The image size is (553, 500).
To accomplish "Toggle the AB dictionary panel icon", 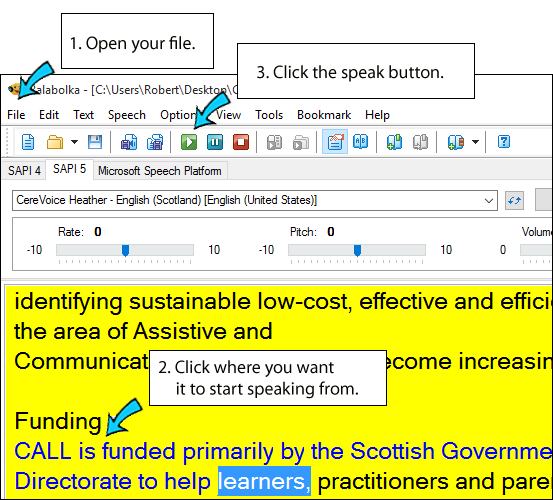I will click(x=360, y=142).
